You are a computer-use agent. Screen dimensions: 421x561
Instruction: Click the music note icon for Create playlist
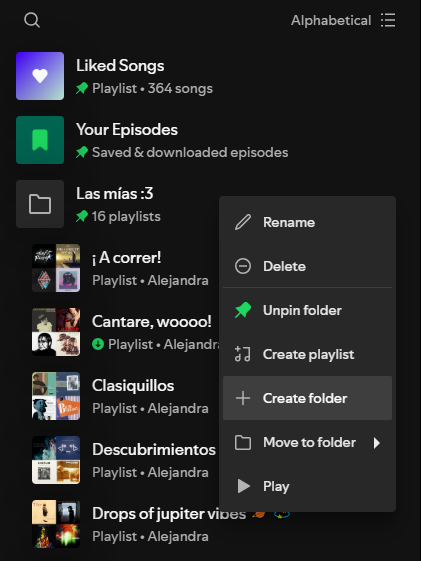point(243,354)
